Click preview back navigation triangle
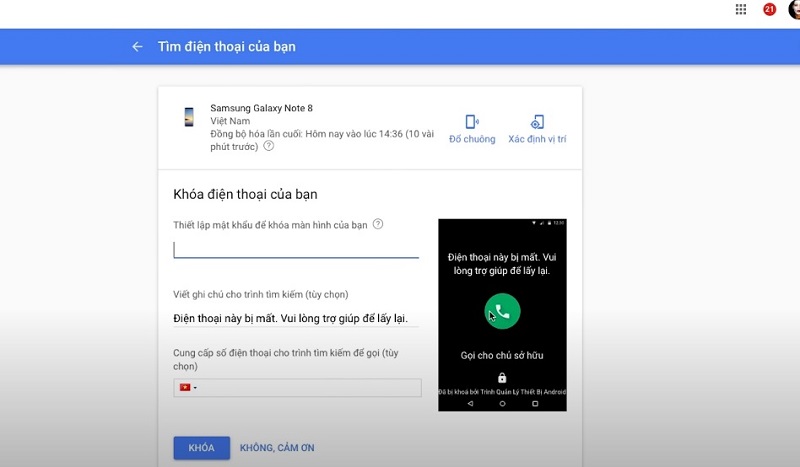This screenshot has width=800, height=467. click(470, 403)
